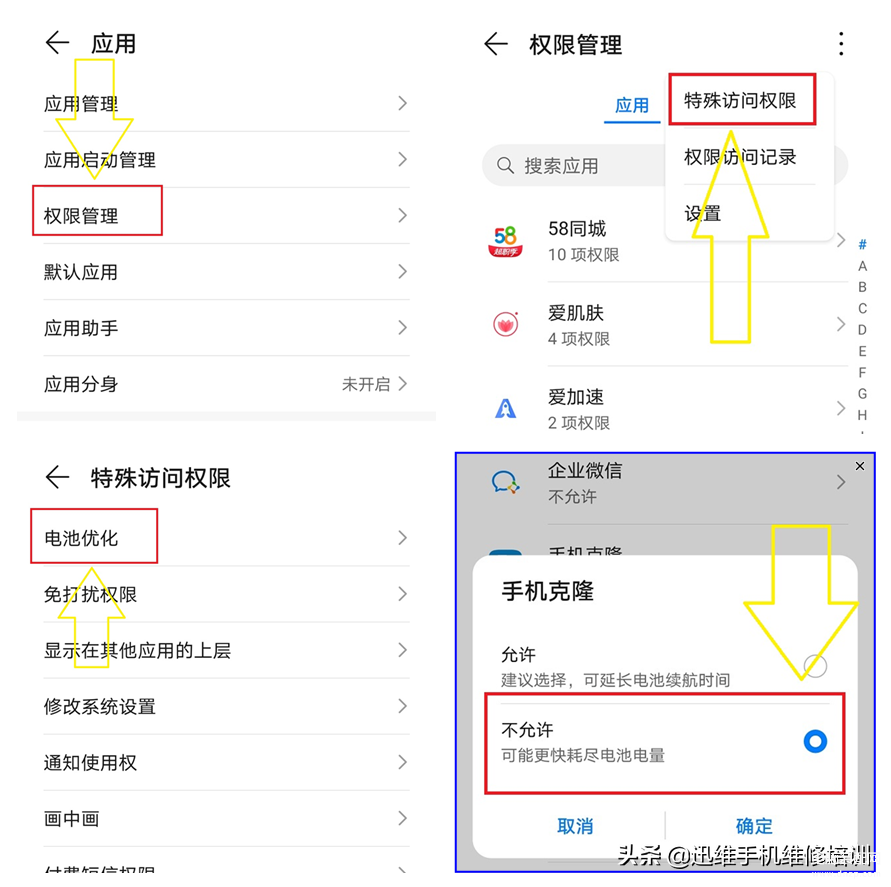
Task: Close the blue-bordered overlay with X
Action: pyautogui.click(x=860, y=466)
